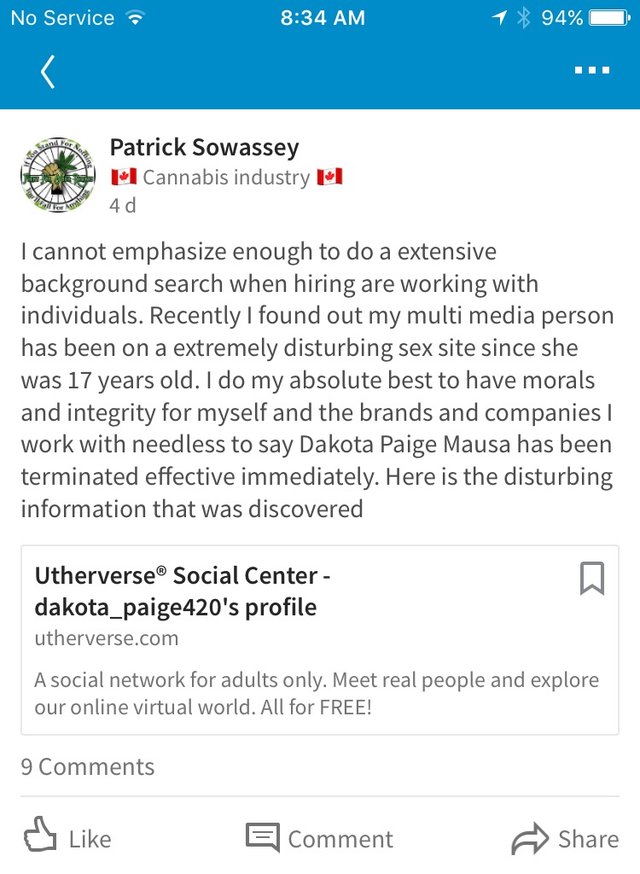Tap the battery icon in the status bar

pyautogui.click(x=608, y=18)
